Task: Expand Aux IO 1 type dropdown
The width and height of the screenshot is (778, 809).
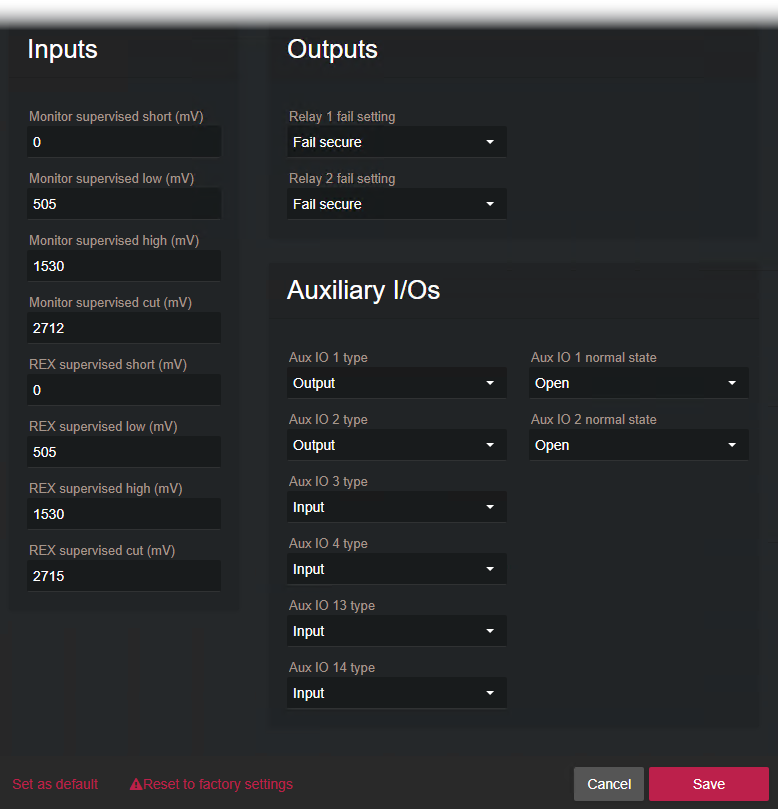Action: click(396, 383)
